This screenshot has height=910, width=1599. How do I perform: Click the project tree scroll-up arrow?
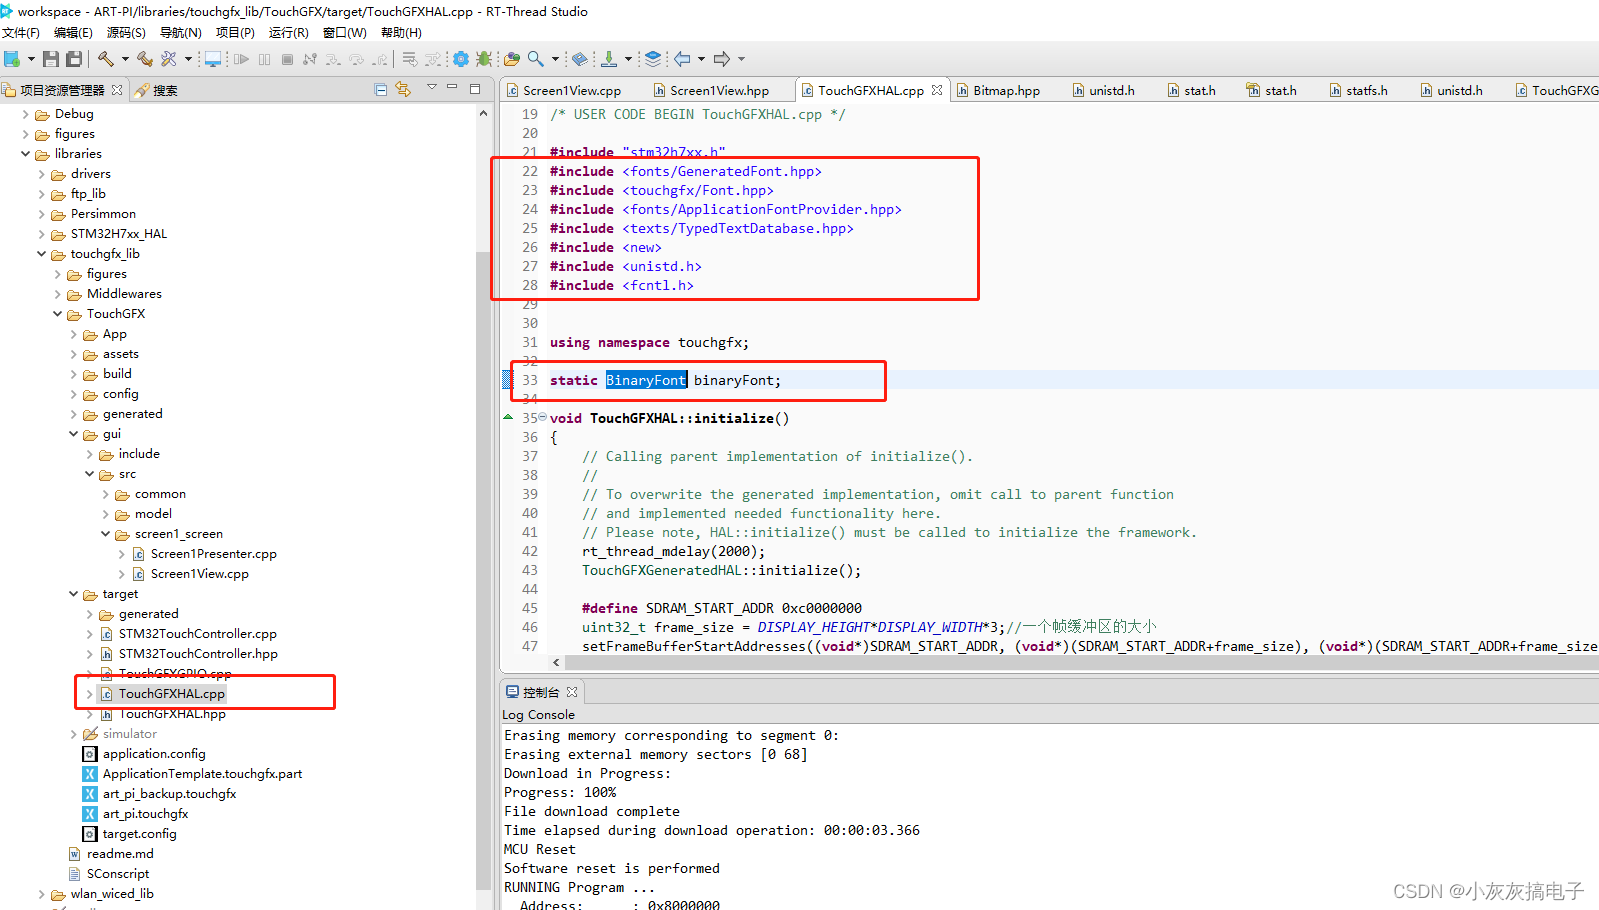[484, 113]
